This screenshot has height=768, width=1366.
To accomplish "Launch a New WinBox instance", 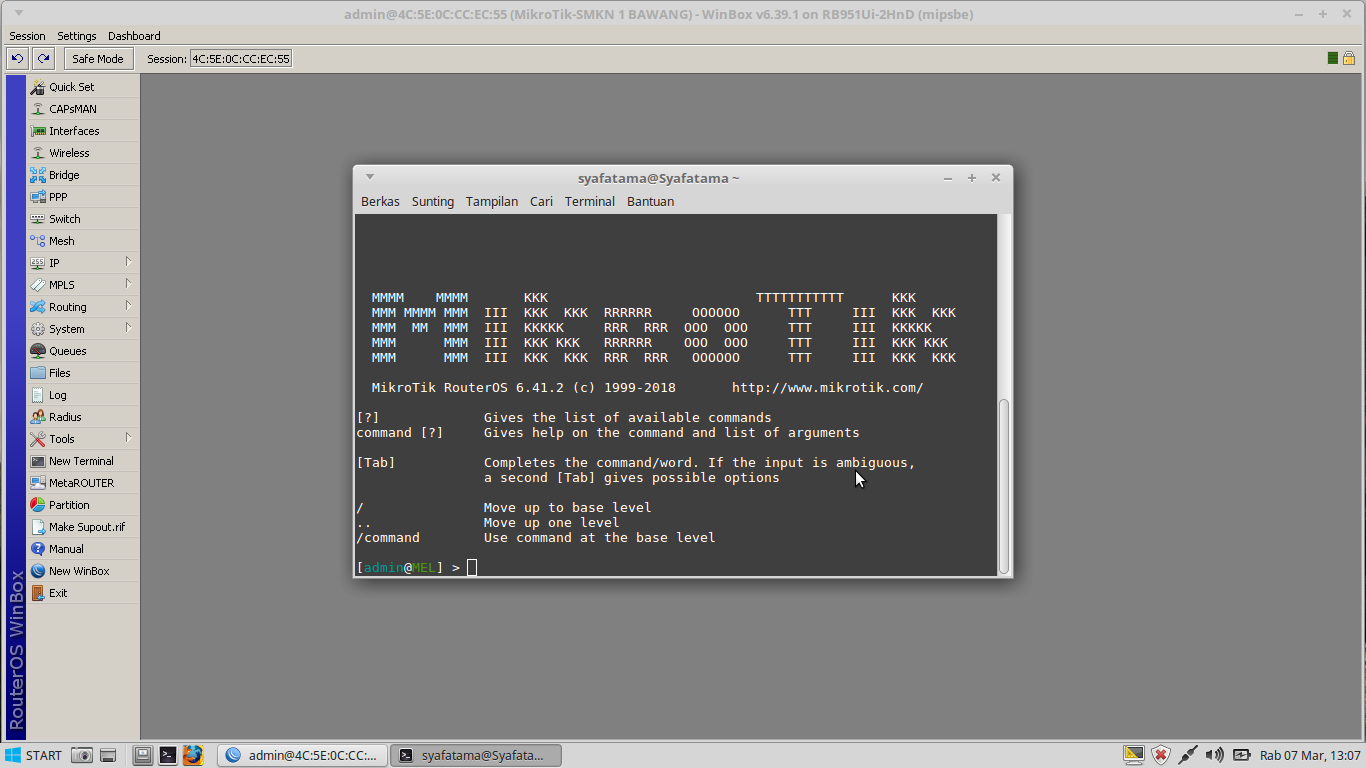I will (x=83, y=571).
